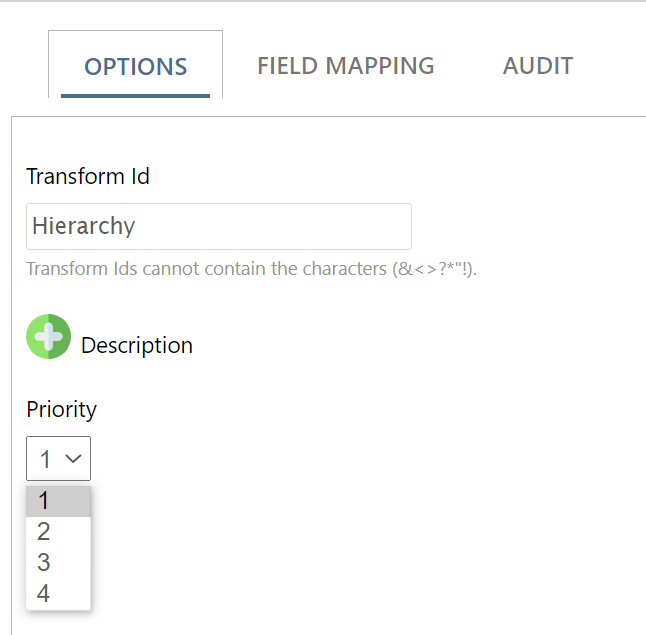Switch to the FIELD MAPPING tab

pyautogui.click(x=346, y=66)
